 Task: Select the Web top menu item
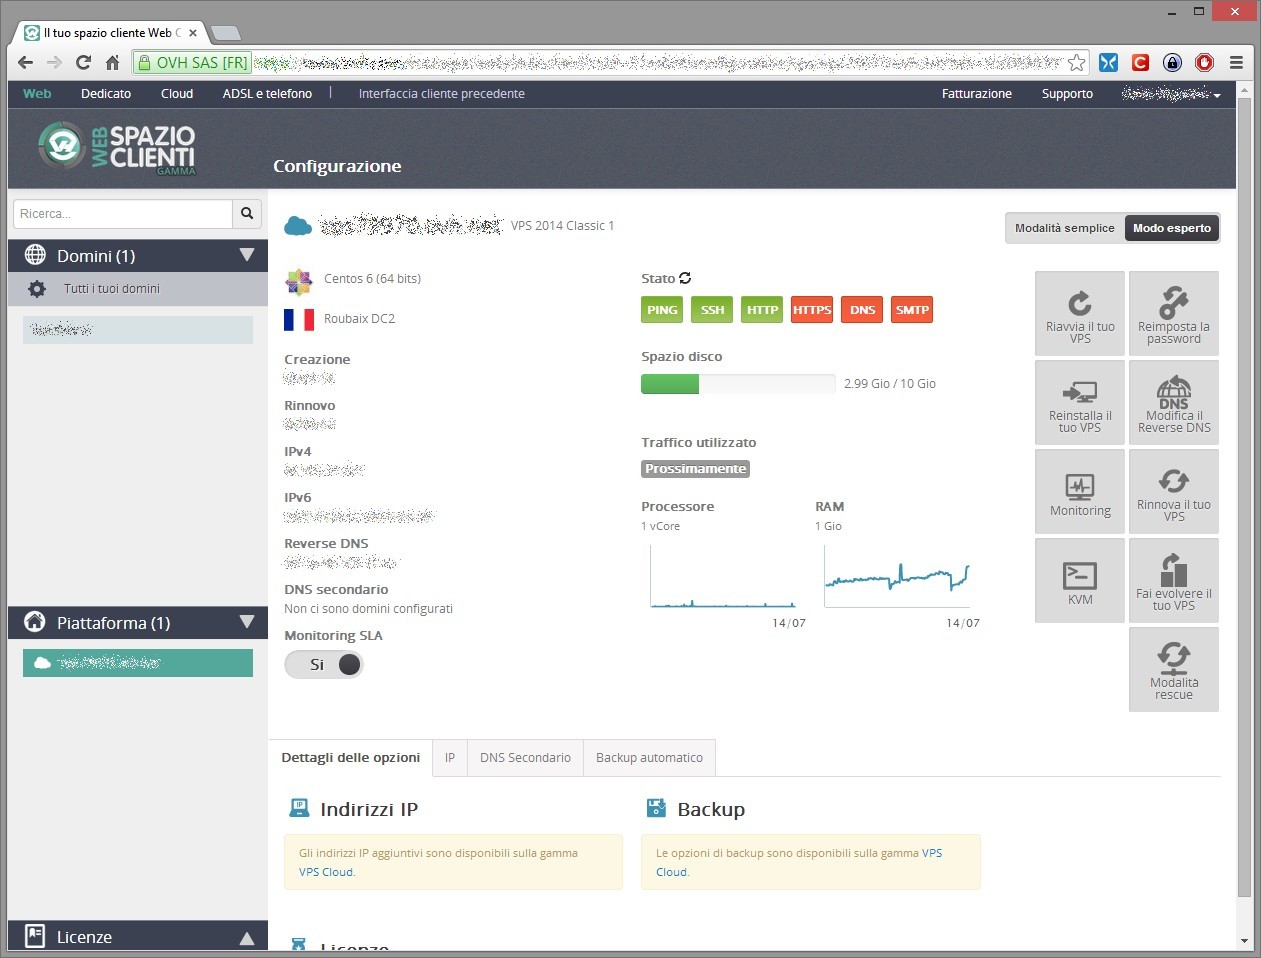coord(37,94)
